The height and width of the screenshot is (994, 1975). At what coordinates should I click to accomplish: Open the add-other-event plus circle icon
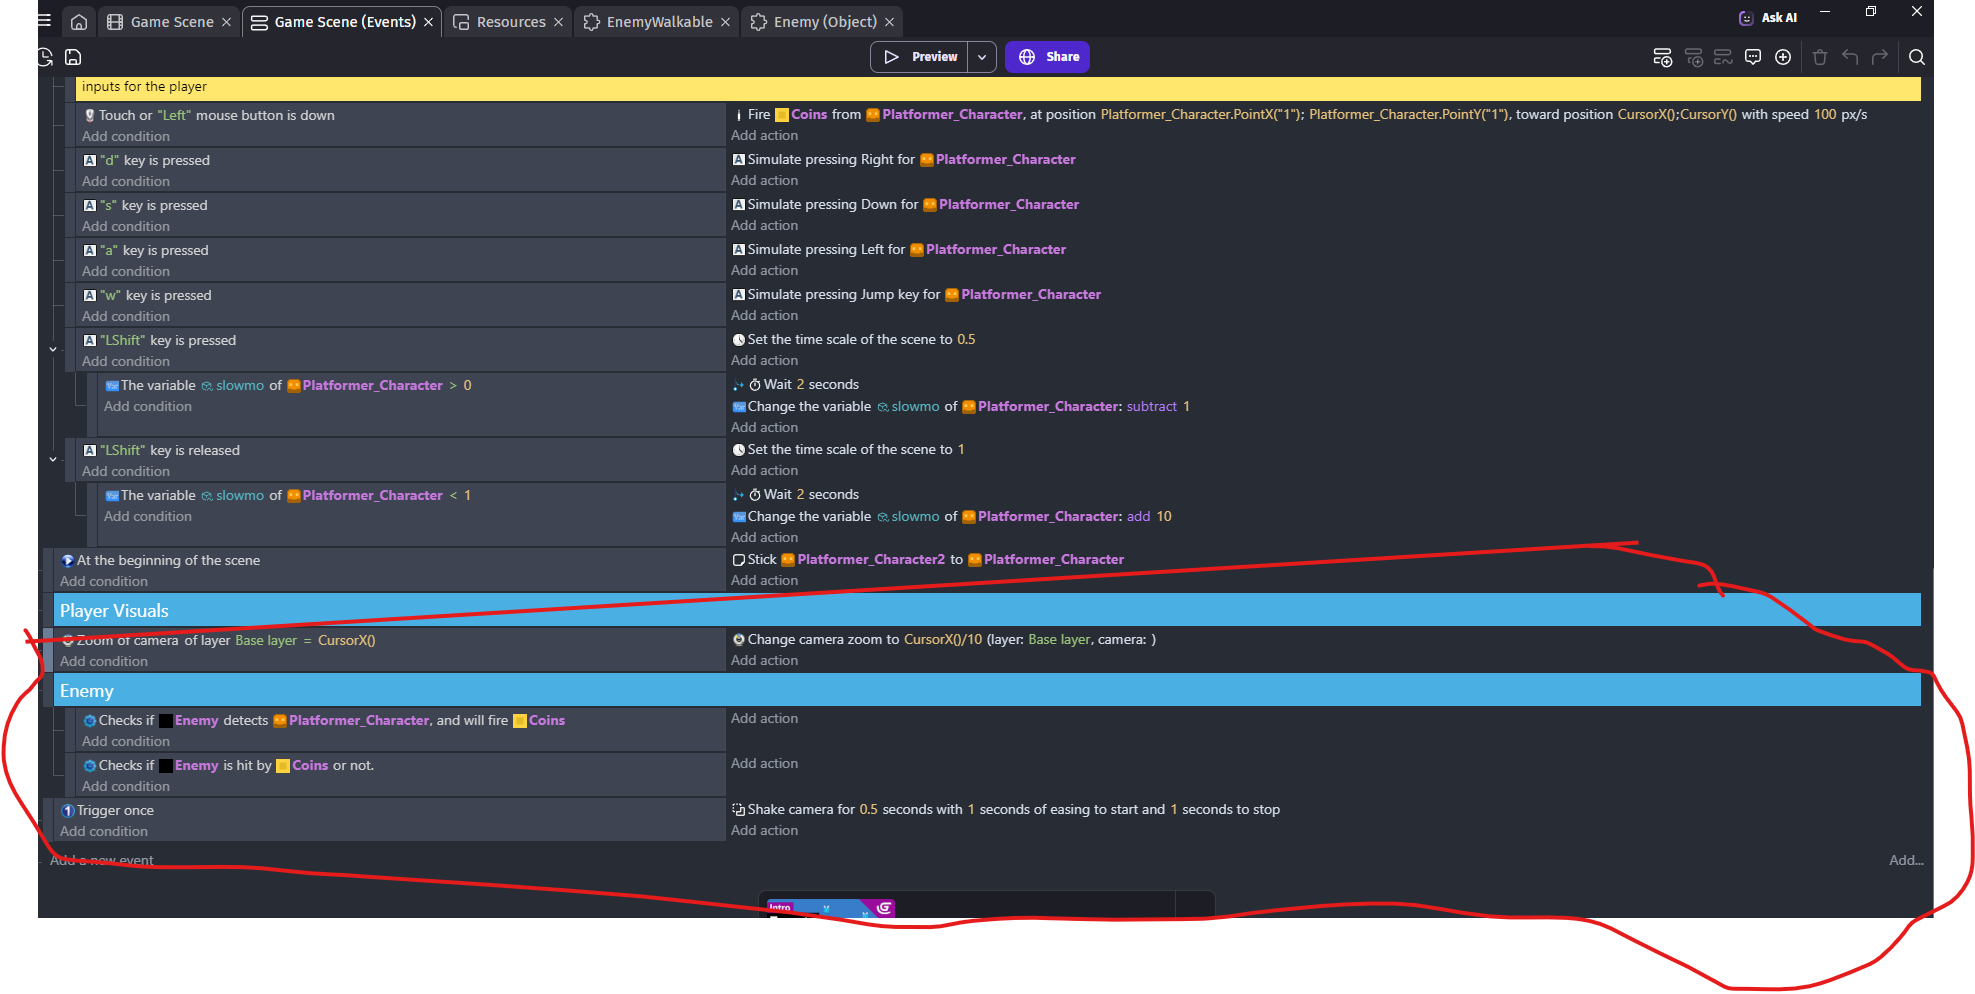1783,57
